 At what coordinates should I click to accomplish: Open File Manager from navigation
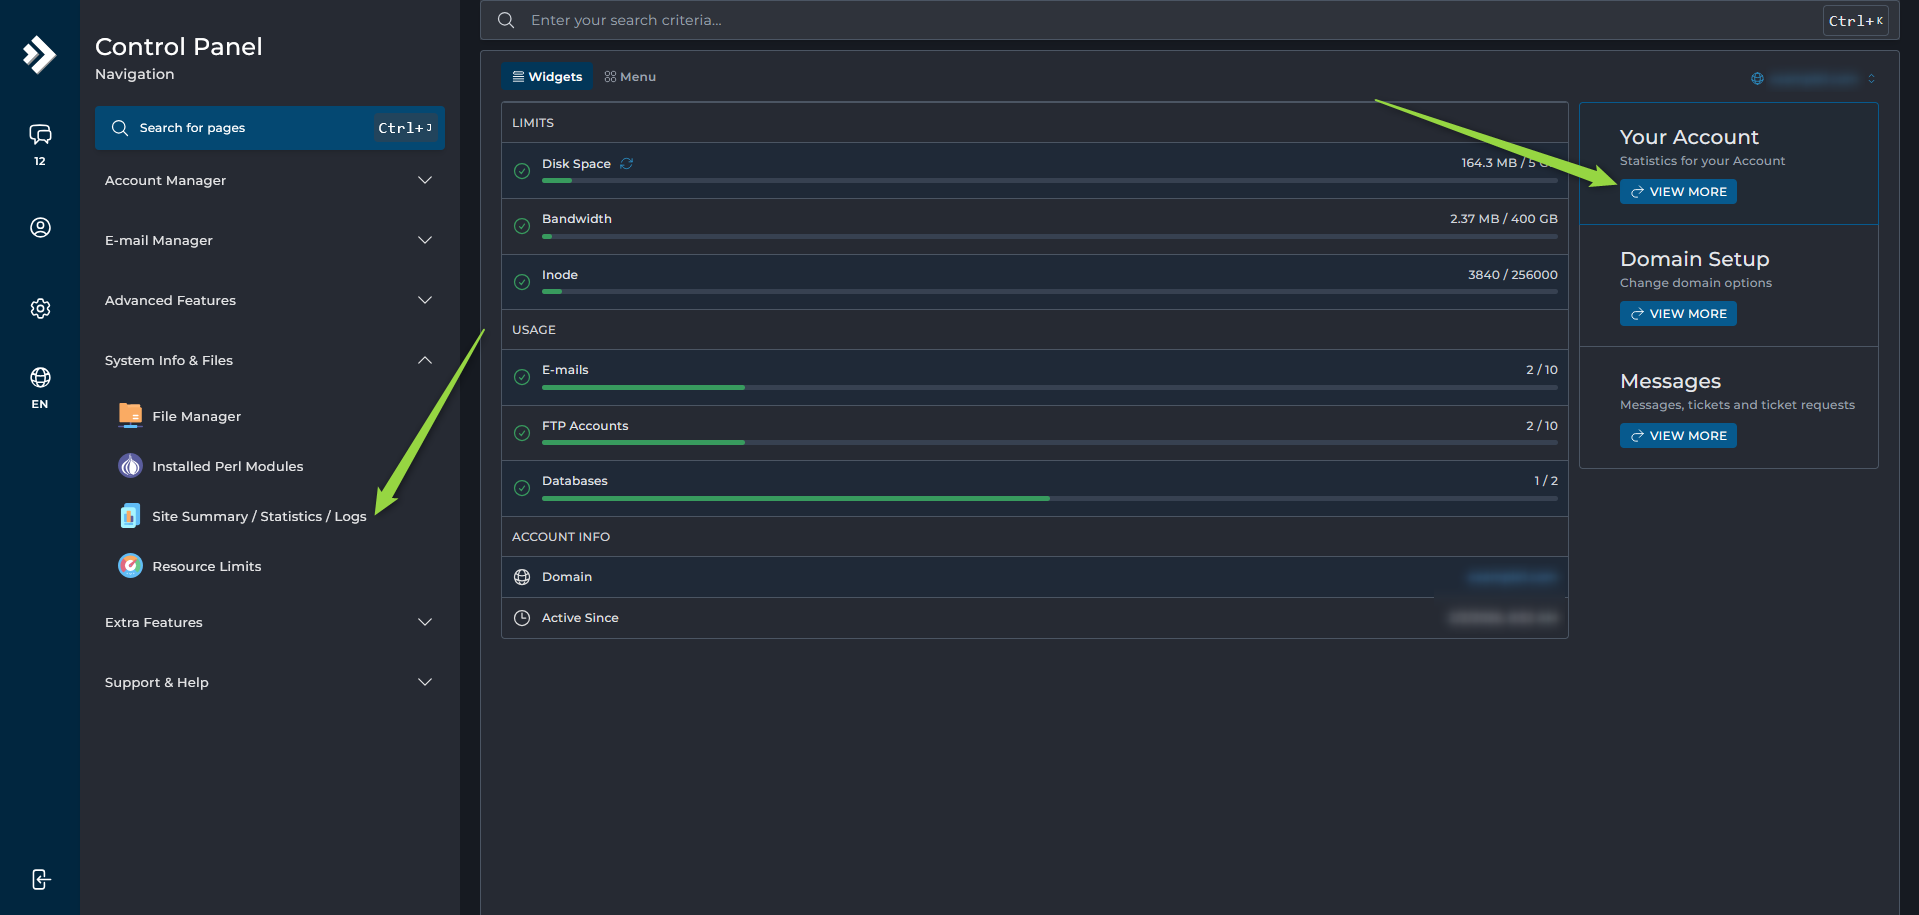tap(196, 416)
